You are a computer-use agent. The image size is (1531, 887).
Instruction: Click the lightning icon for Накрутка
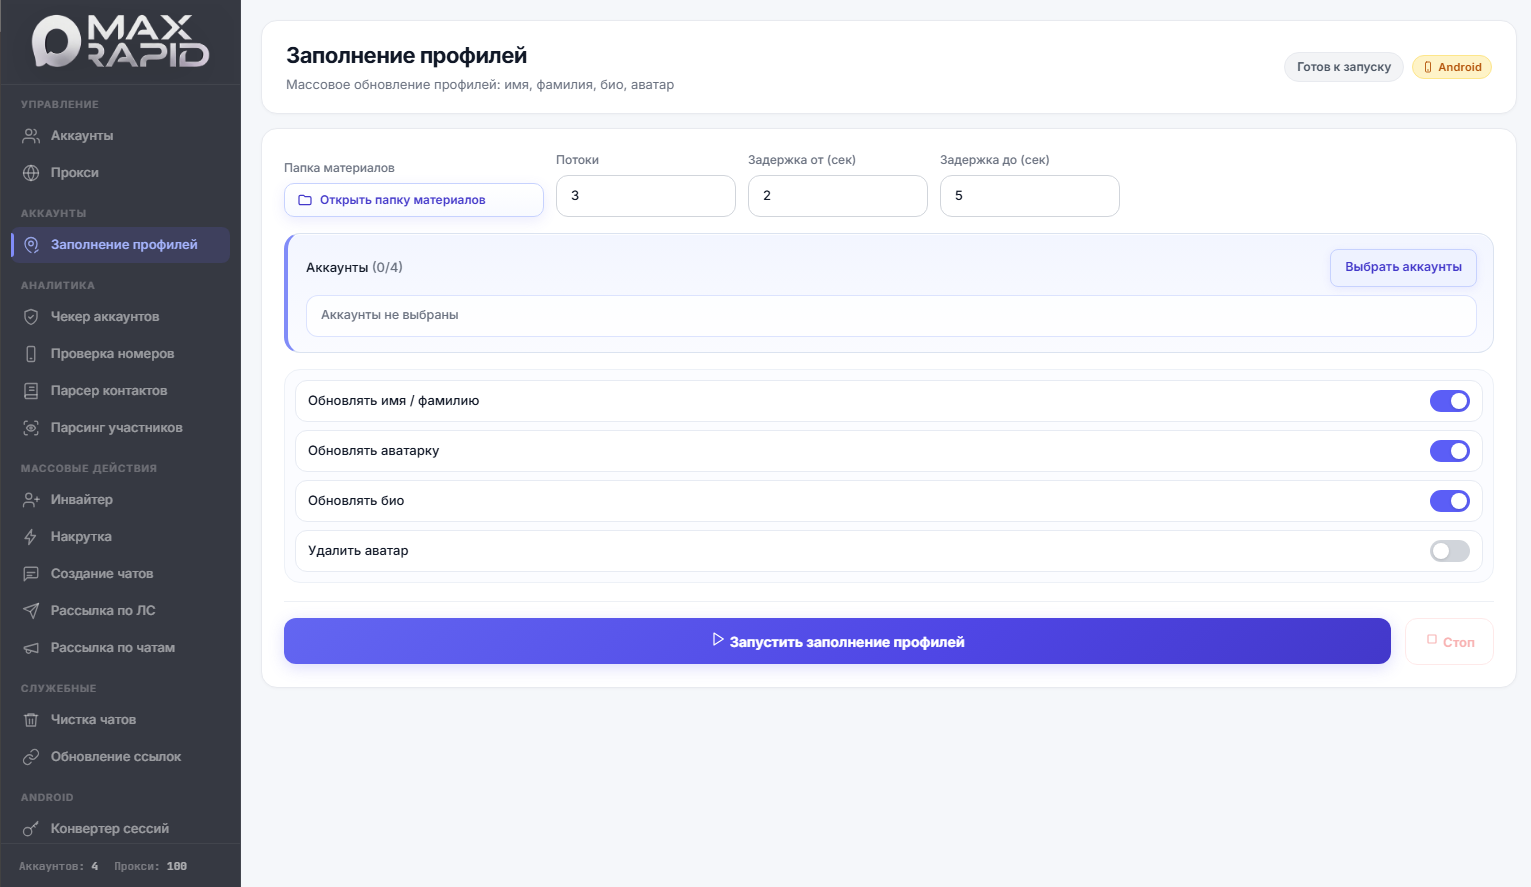(31, 537)
